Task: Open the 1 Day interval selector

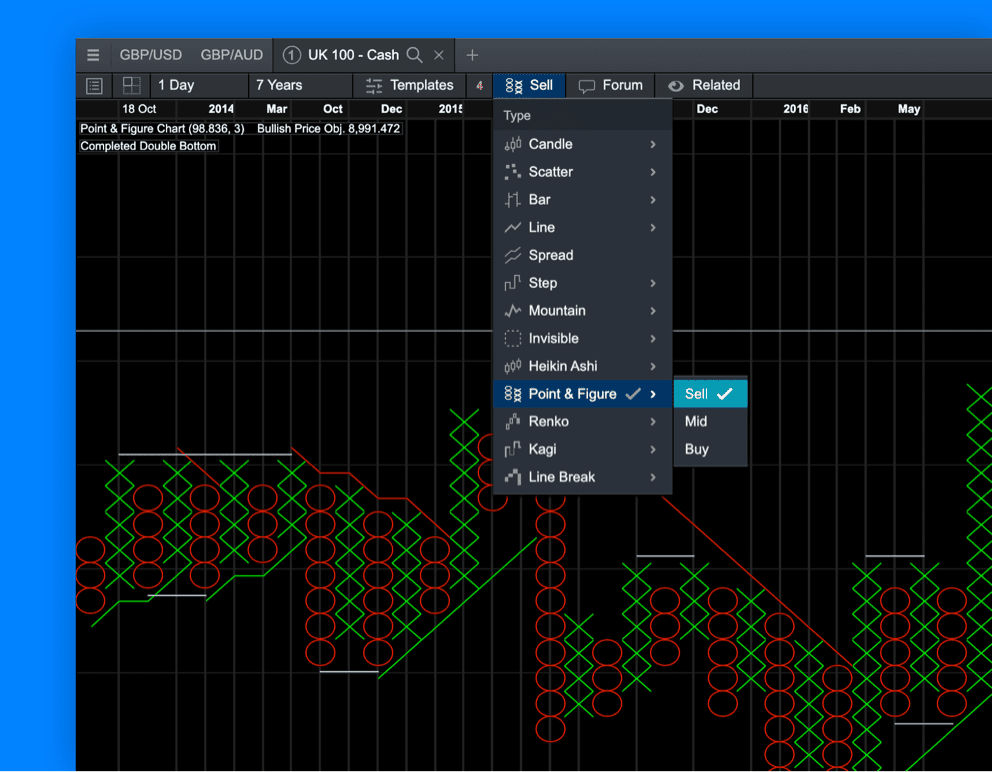Action: click(x=199, y=85)
